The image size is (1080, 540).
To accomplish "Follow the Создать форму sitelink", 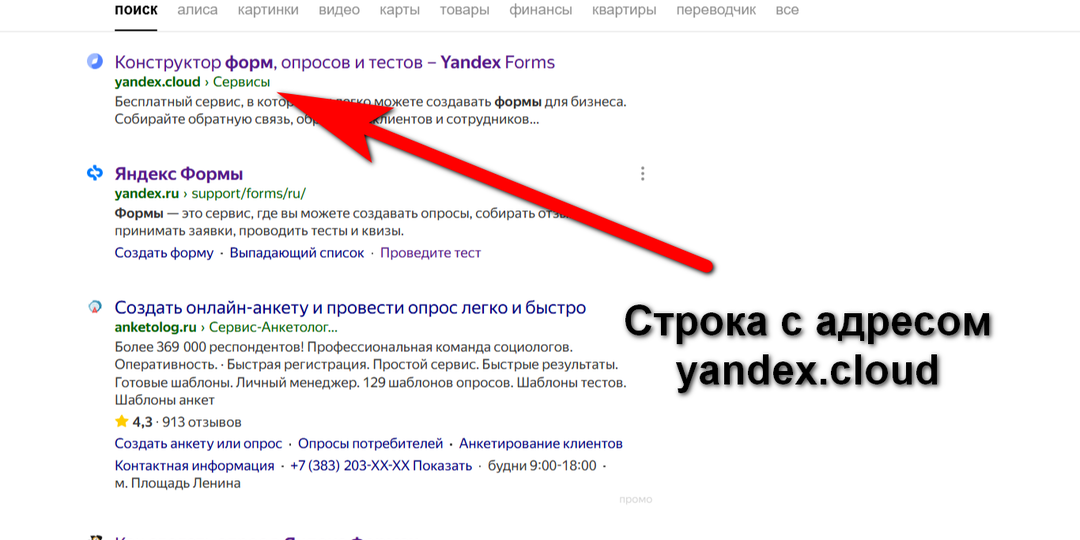I will [164, 253].
